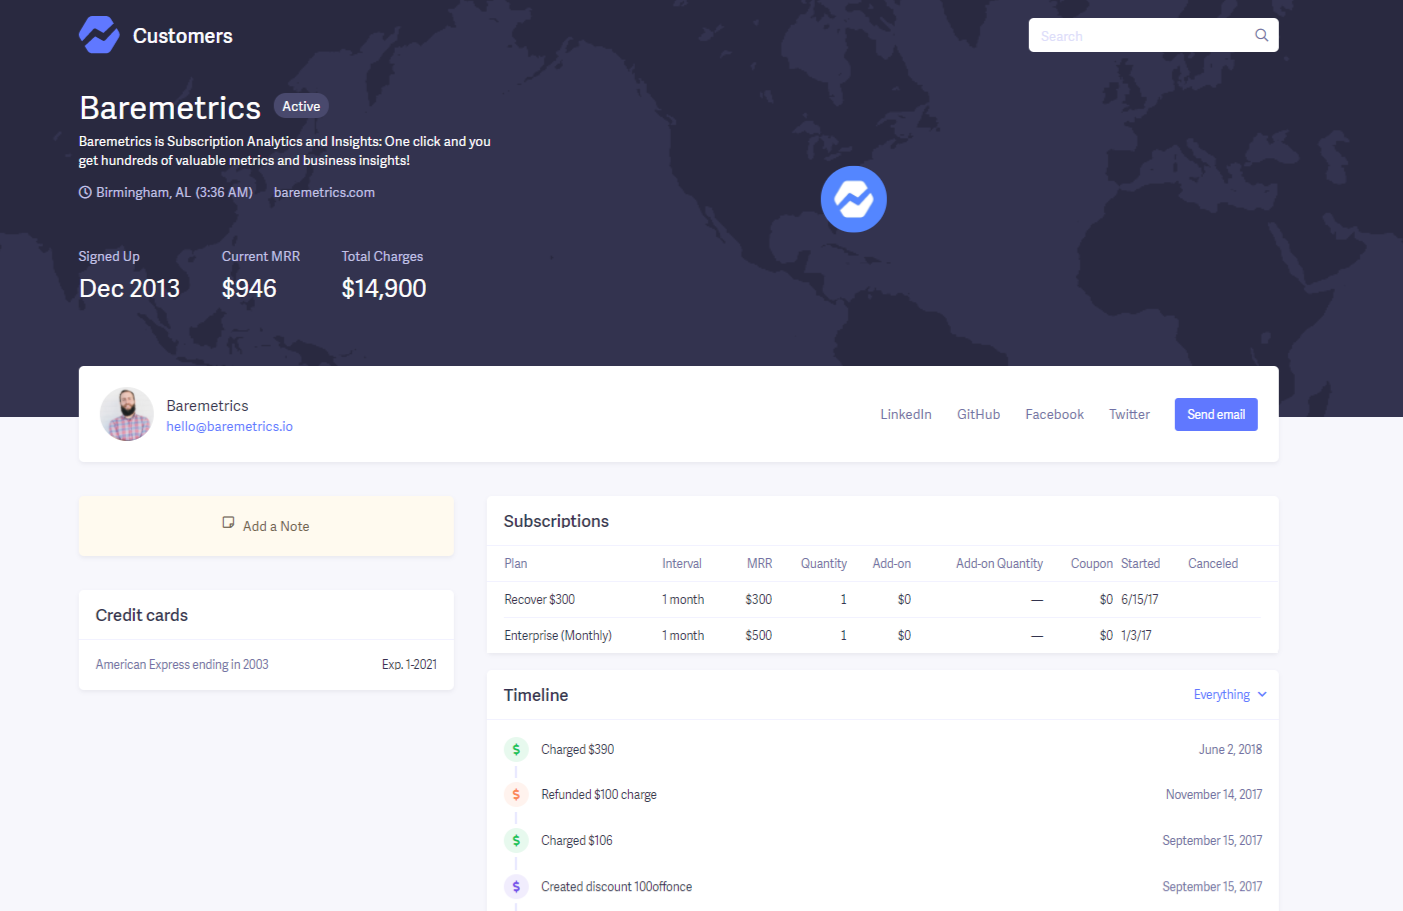
Task: Select the Recover $300 plan row
Action: click(x=882, y=599)
